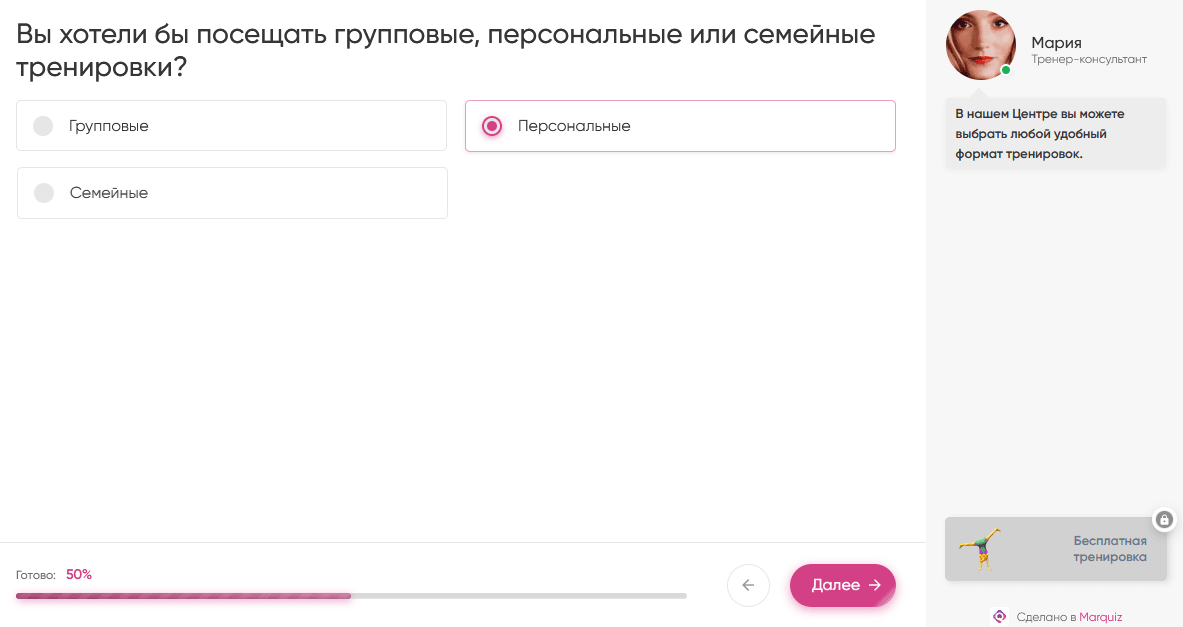Image resolution: width=1183 pixels, height=627 pixels.
Task: Choose the "Персональные" radio option
Action: (492, 126)
